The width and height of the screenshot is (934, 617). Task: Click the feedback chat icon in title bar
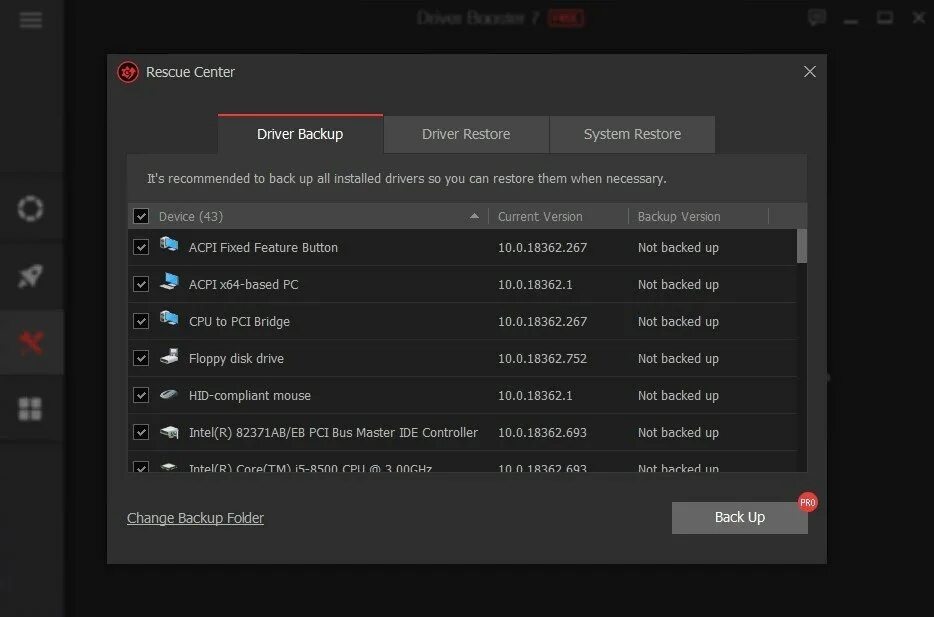point(817,18)
